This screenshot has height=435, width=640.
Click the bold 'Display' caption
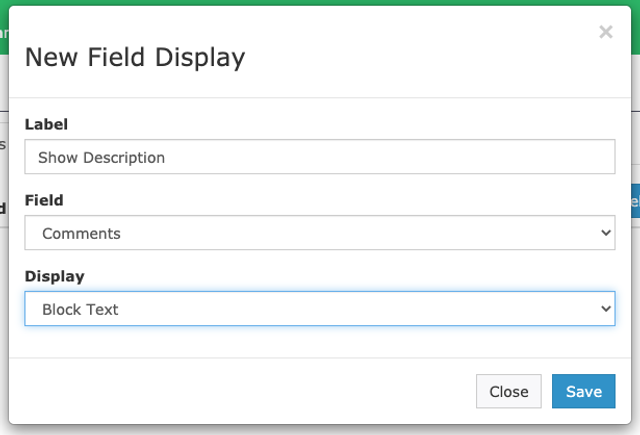[54, 276]
